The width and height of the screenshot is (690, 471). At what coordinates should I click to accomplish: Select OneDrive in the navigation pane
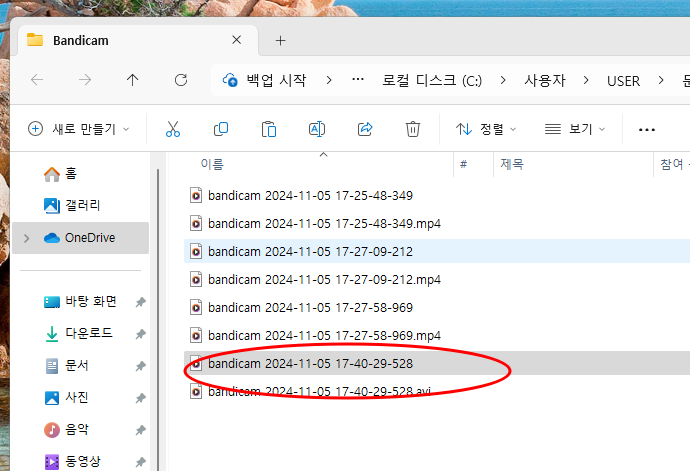(81, 238)
